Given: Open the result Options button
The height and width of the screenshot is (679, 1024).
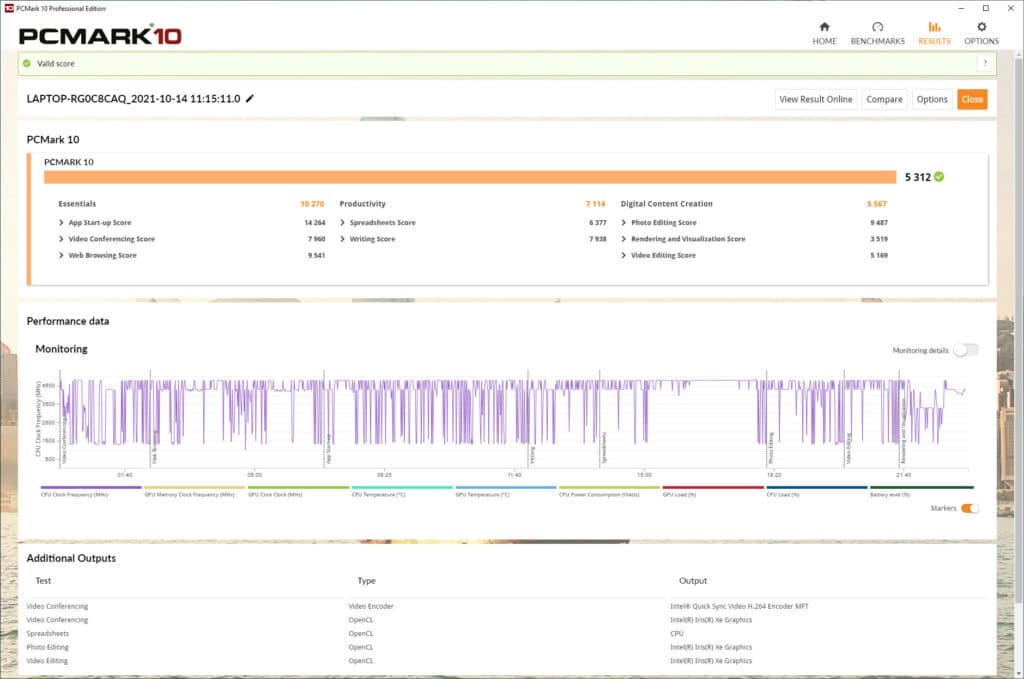Looking at the screenshot, I should click(932, 99).
